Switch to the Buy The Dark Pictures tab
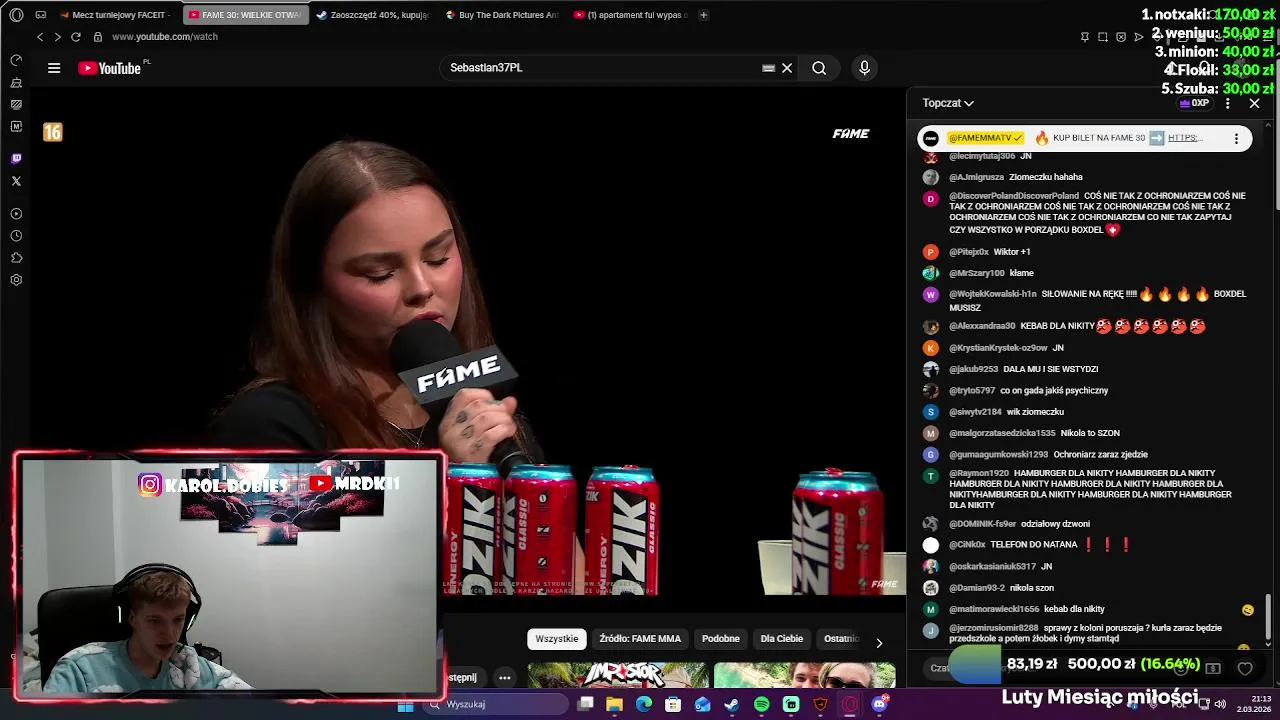 click(502, 15)
